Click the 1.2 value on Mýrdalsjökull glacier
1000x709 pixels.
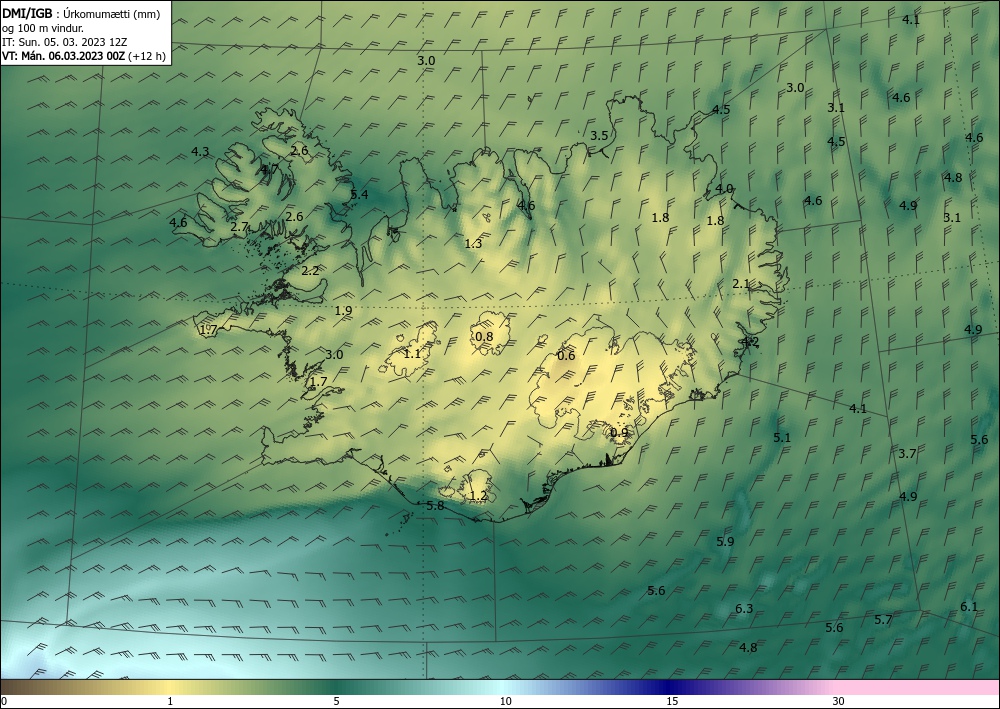point(478,496)
